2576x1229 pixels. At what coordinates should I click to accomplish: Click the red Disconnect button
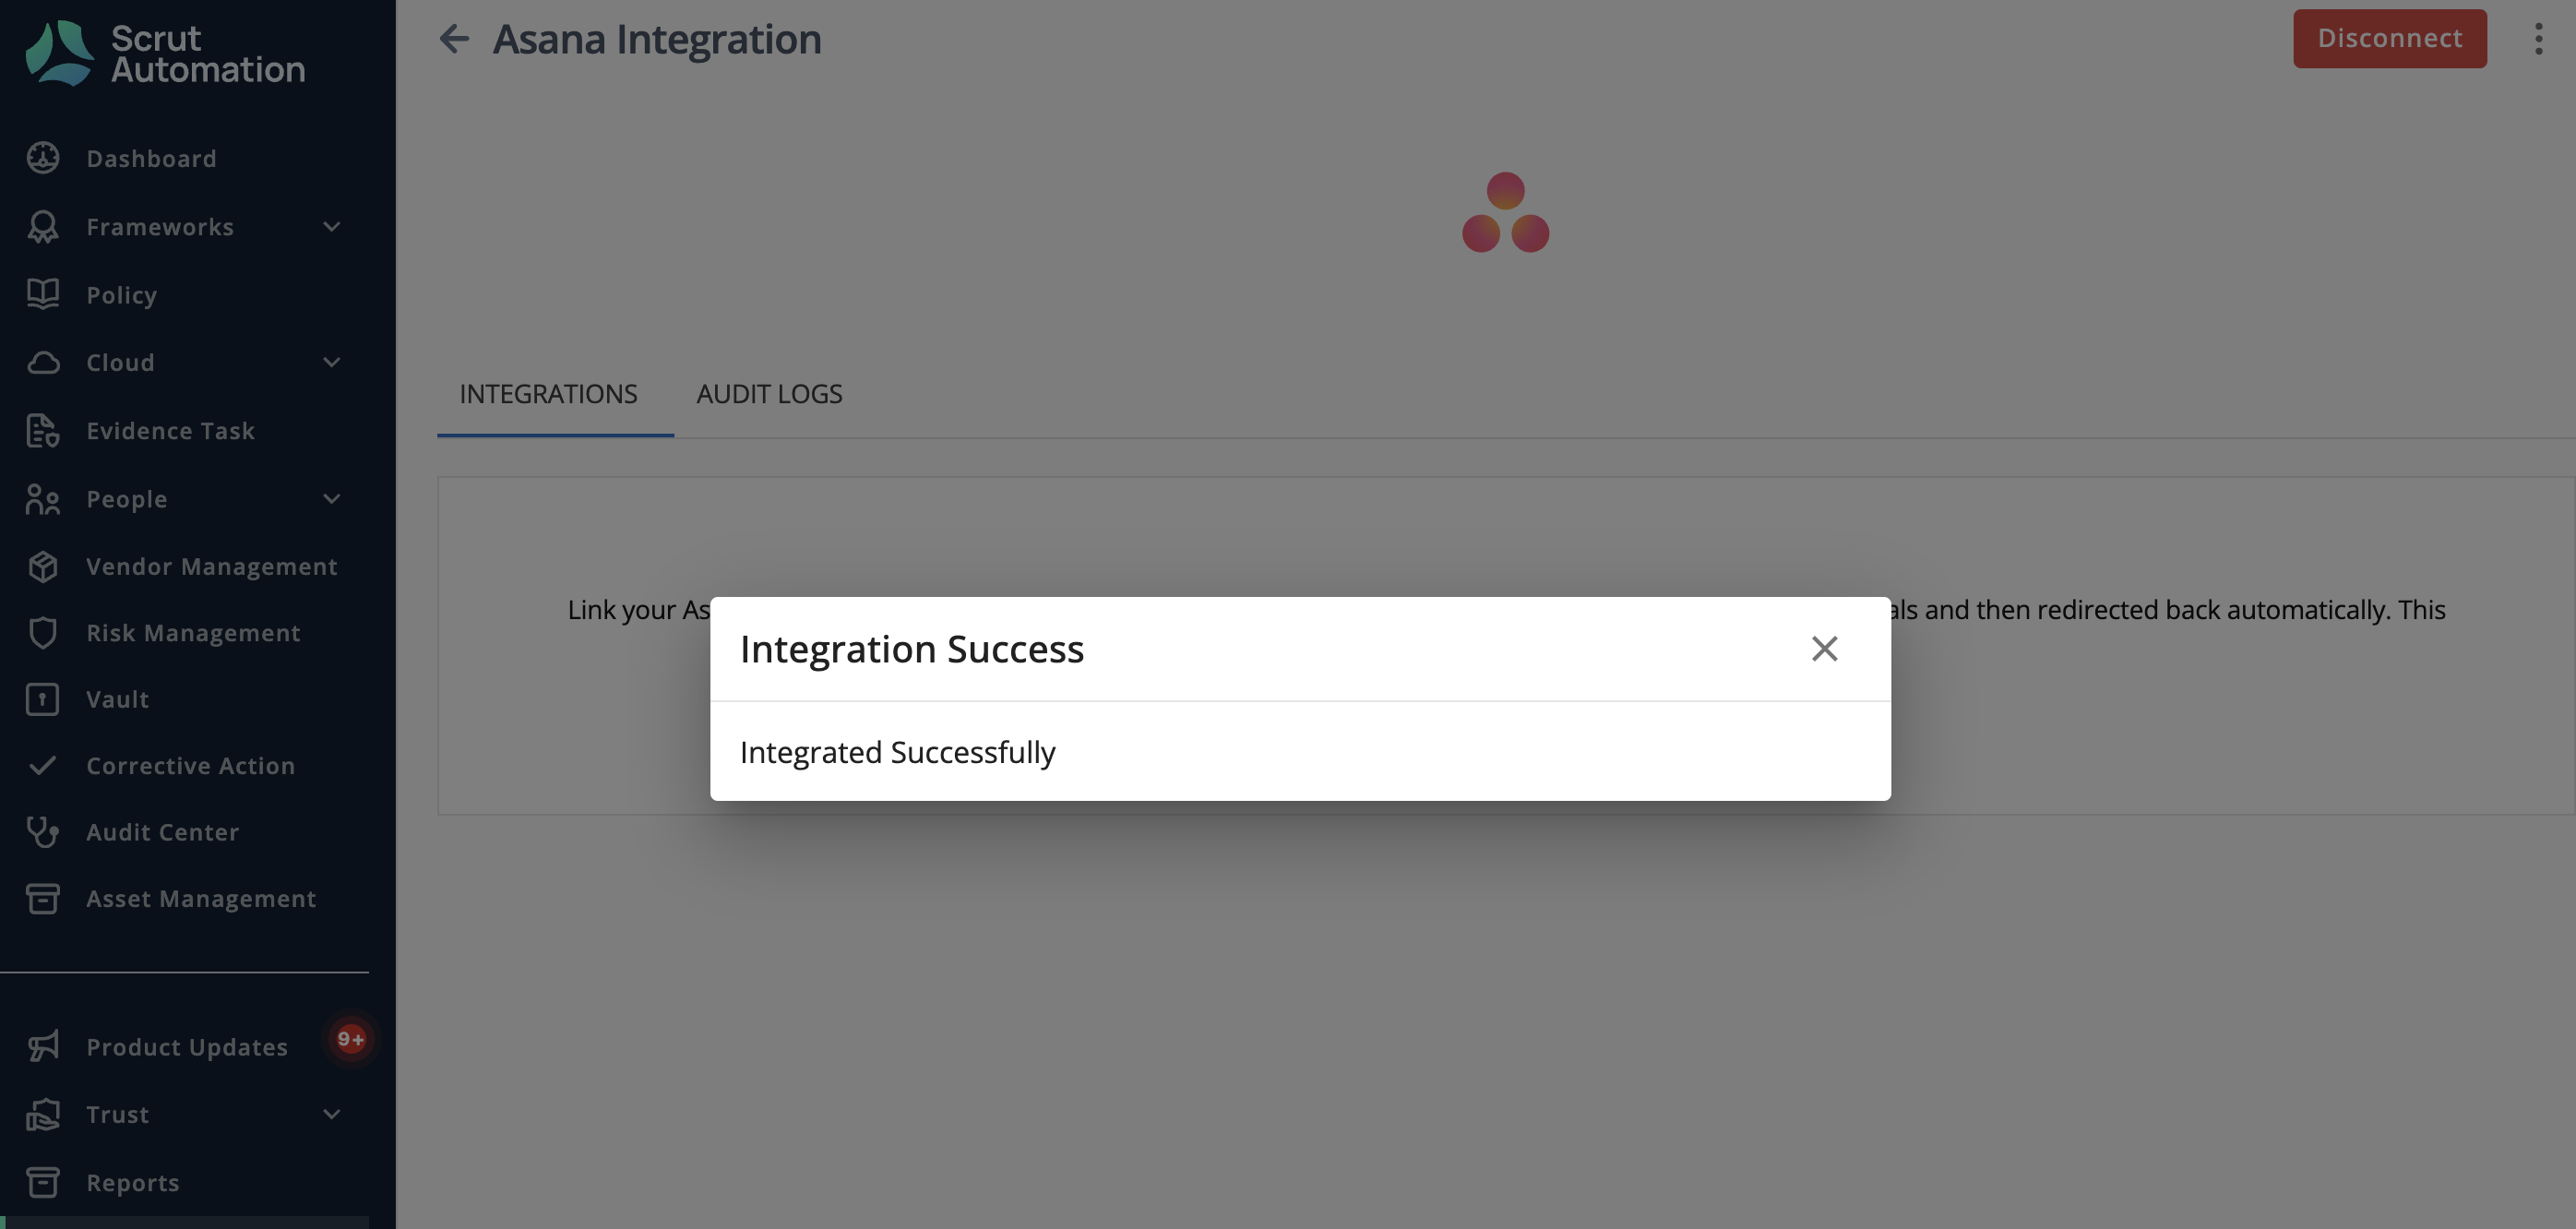click(2389, 38)
